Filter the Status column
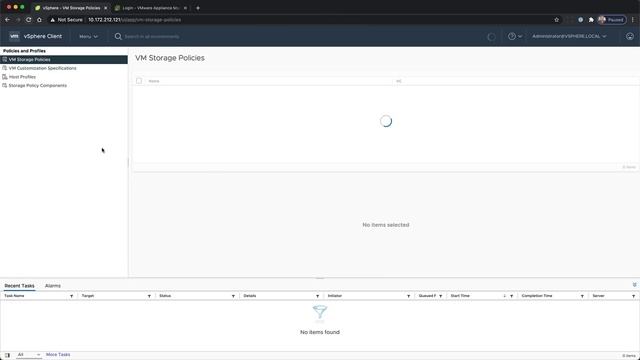This screenshot has height=360, width=640. [233, 296]
